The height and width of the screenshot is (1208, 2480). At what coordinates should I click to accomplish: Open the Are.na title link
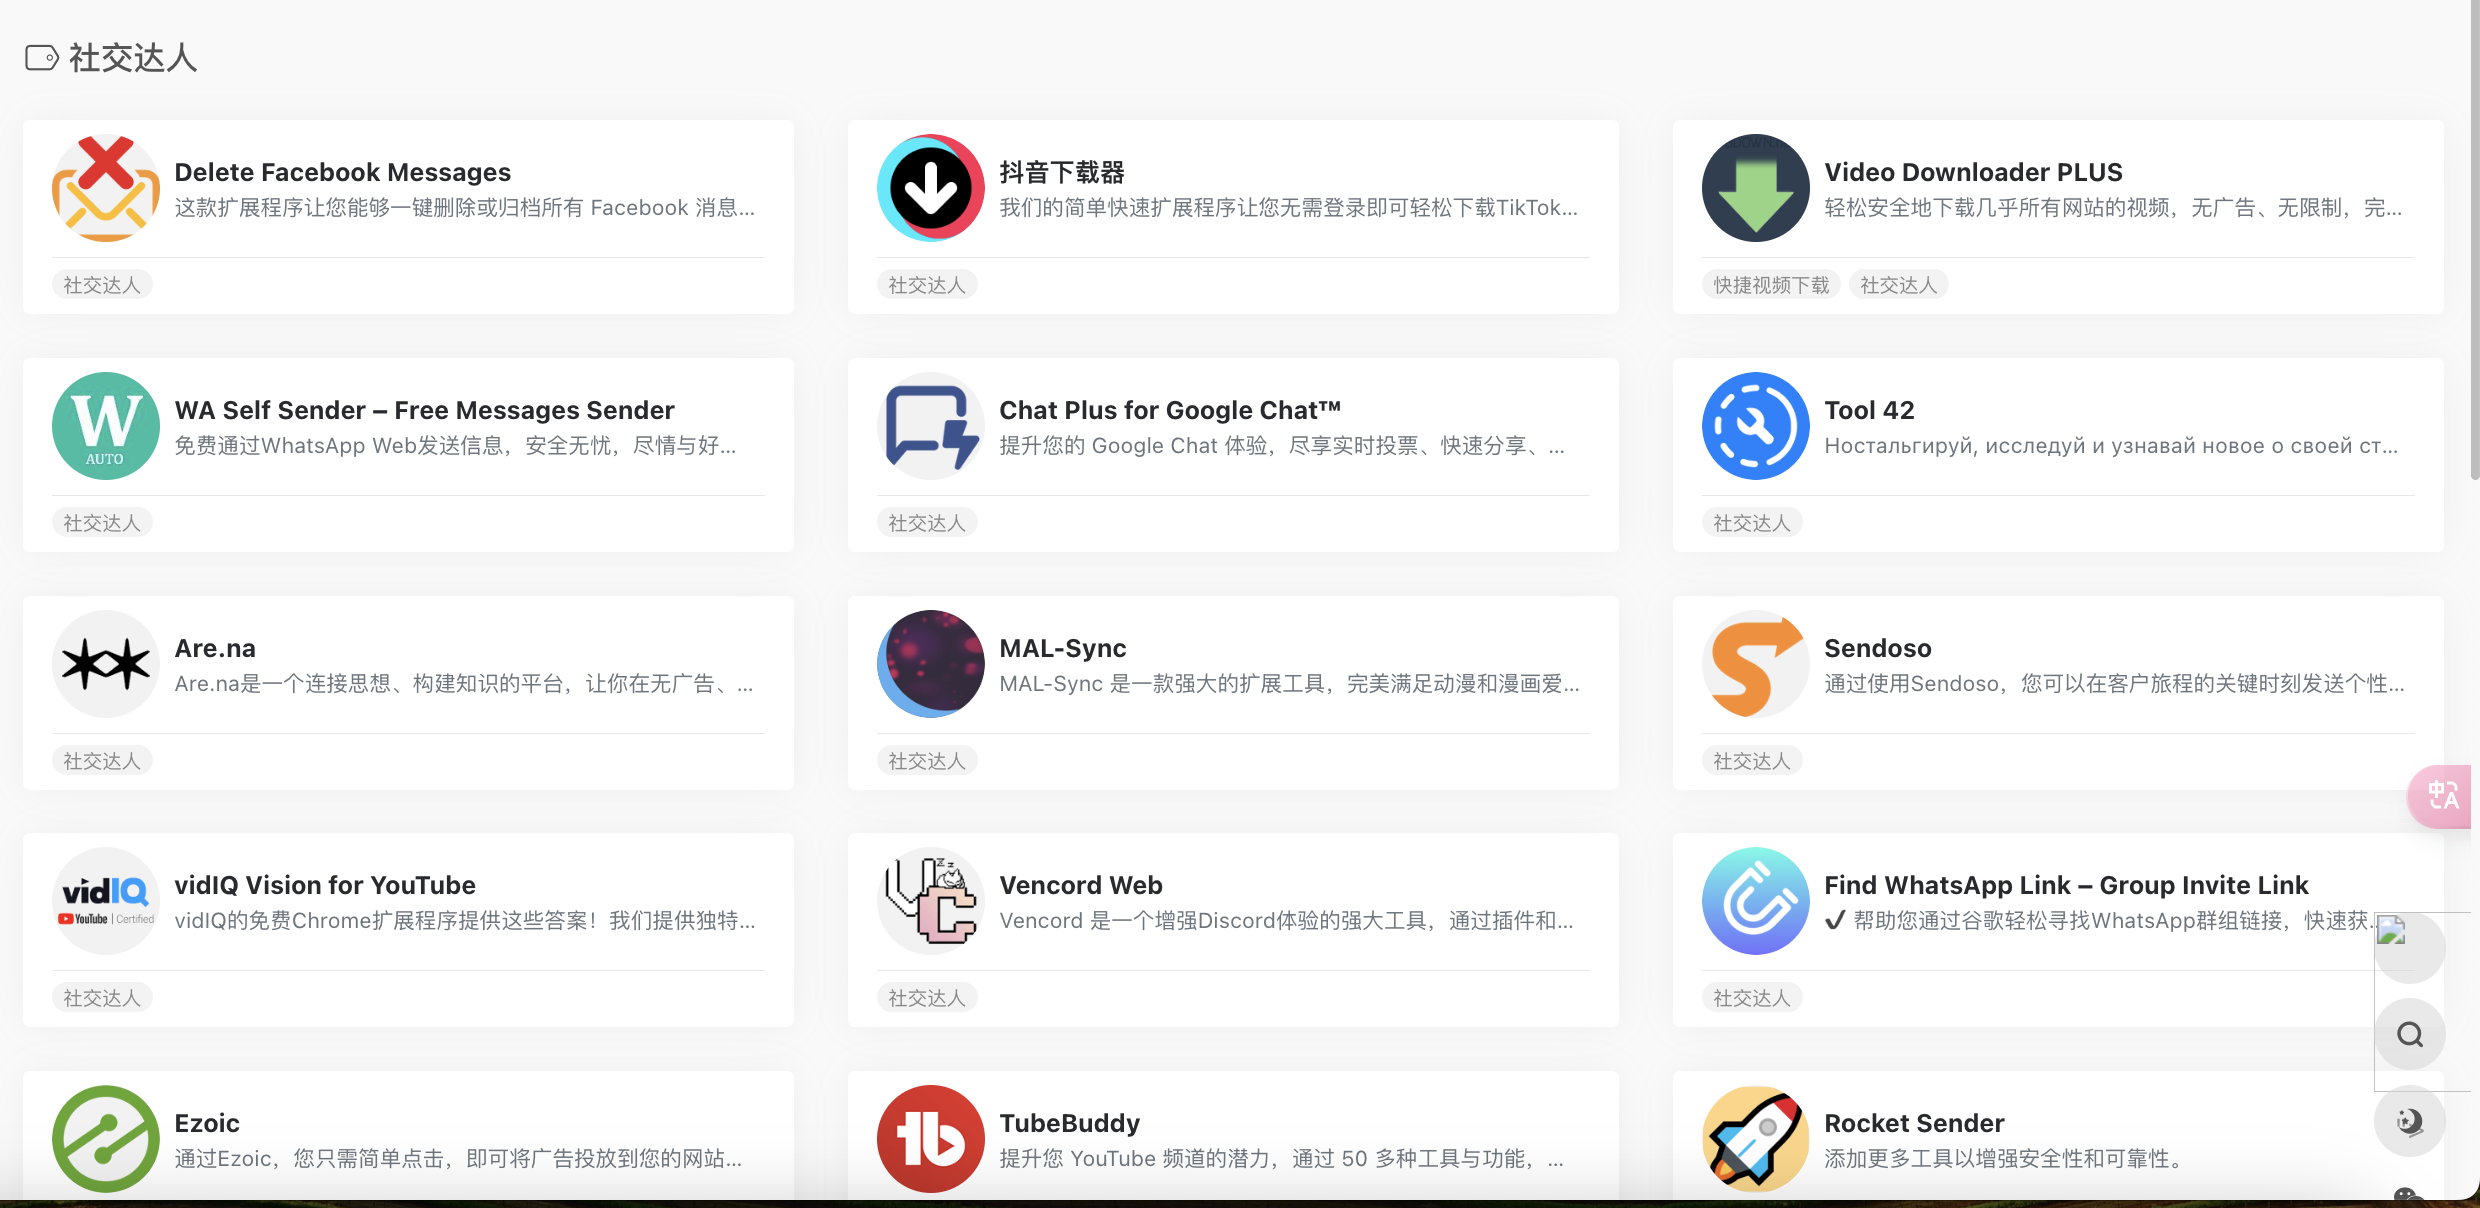[x=215, y=648]
